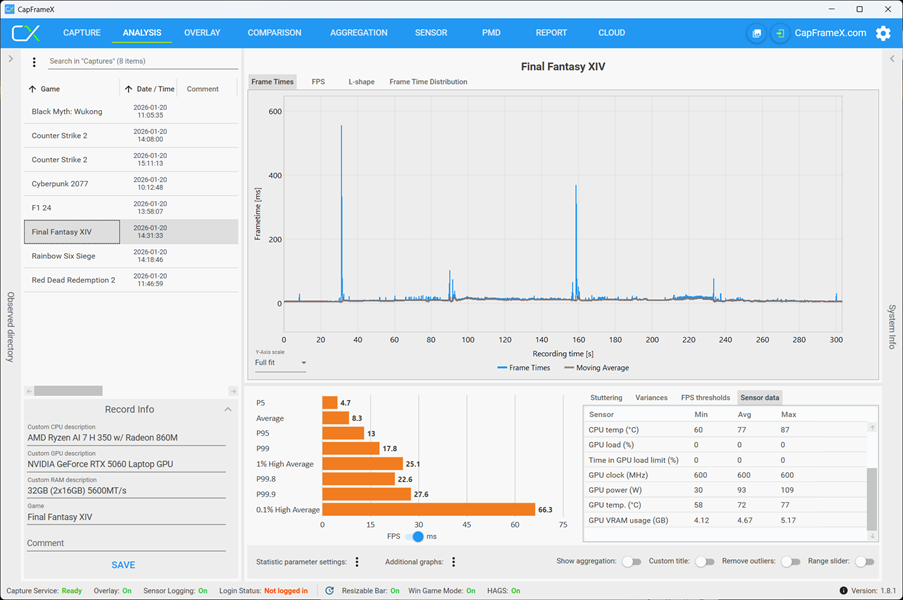The width and height of the screenshot is (903, 600).
Task: Click the refresh icon beside Resizable Bar
Action: (329, 591)
